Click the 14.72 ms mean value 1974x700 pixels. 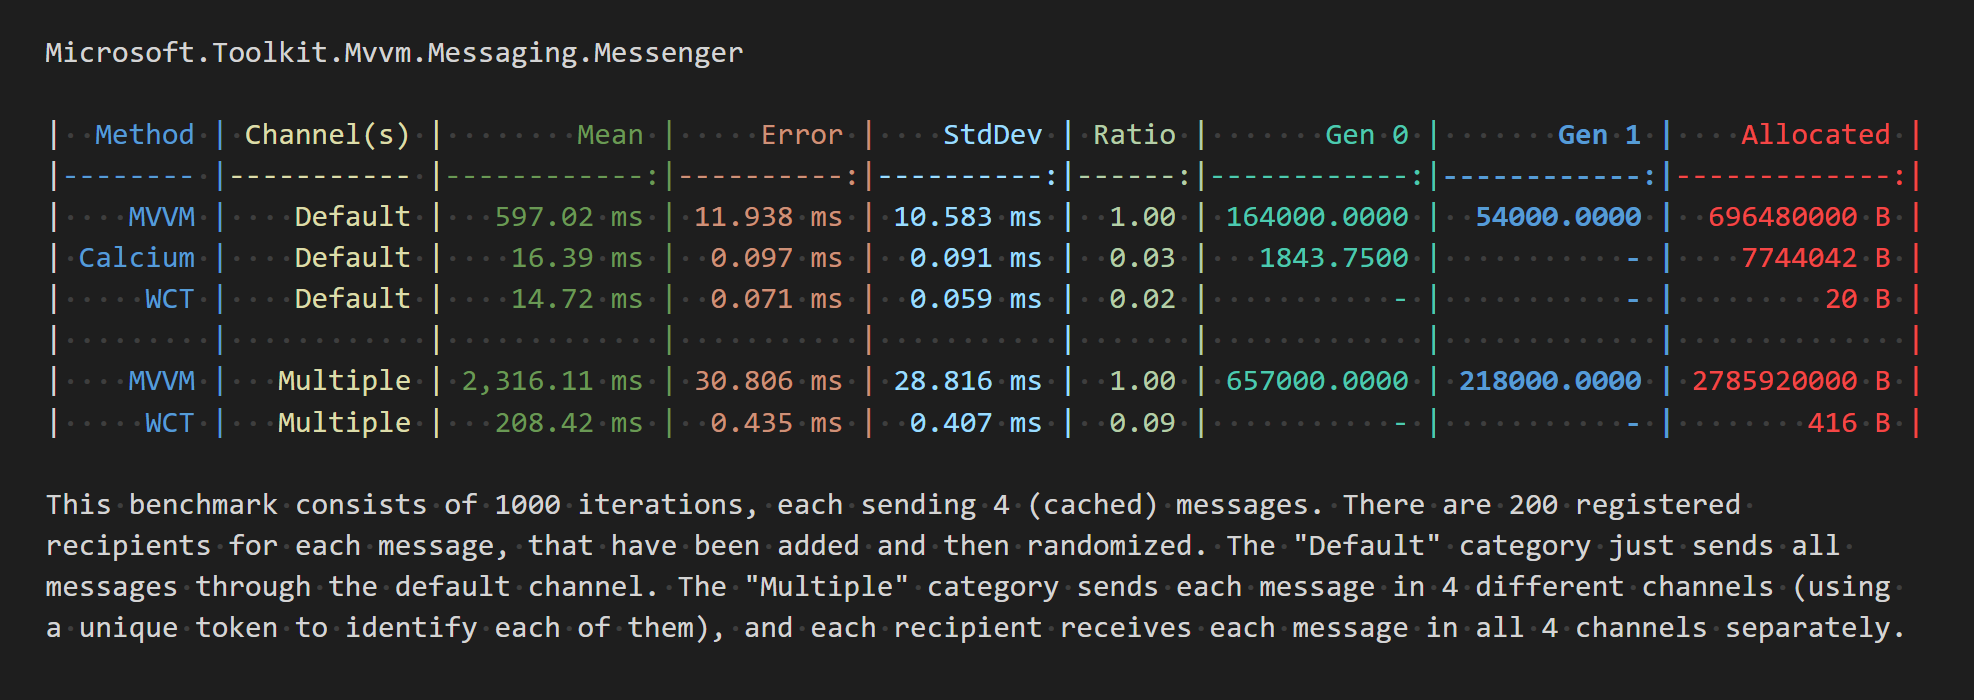[x=577, y=299]
